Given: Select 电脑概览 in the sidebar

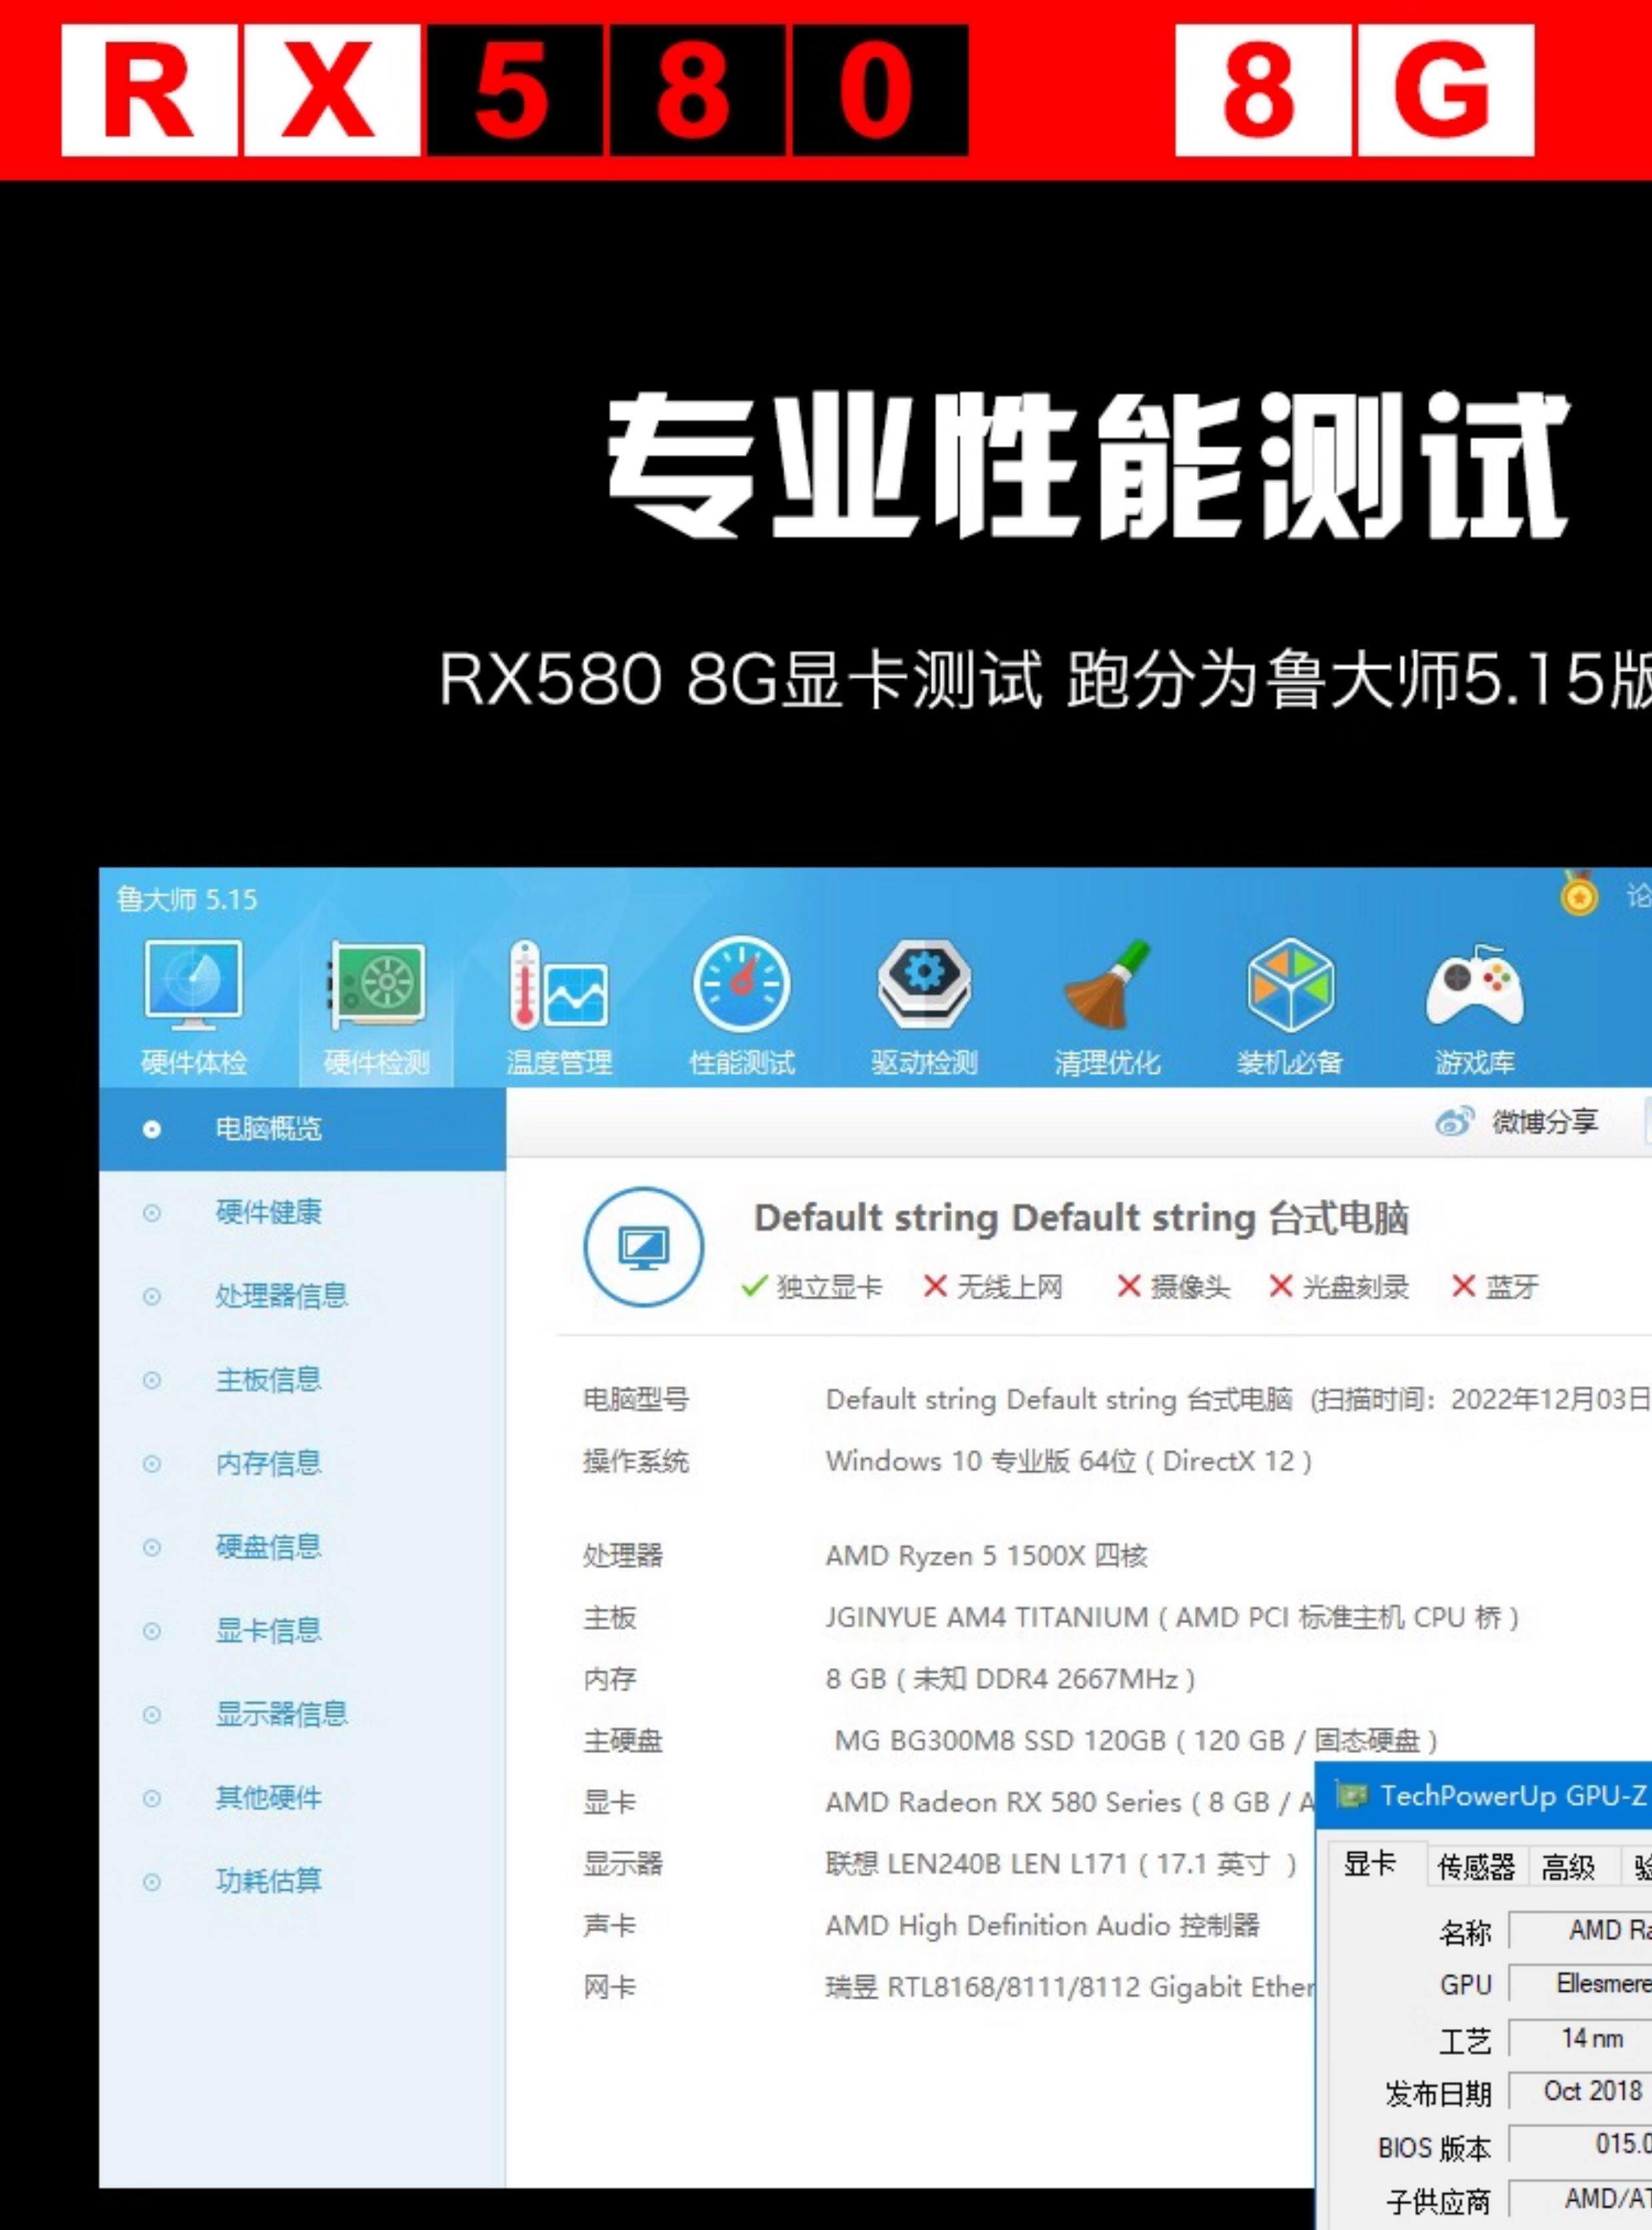Looking at the screenshot, I should coord(302,1129).
